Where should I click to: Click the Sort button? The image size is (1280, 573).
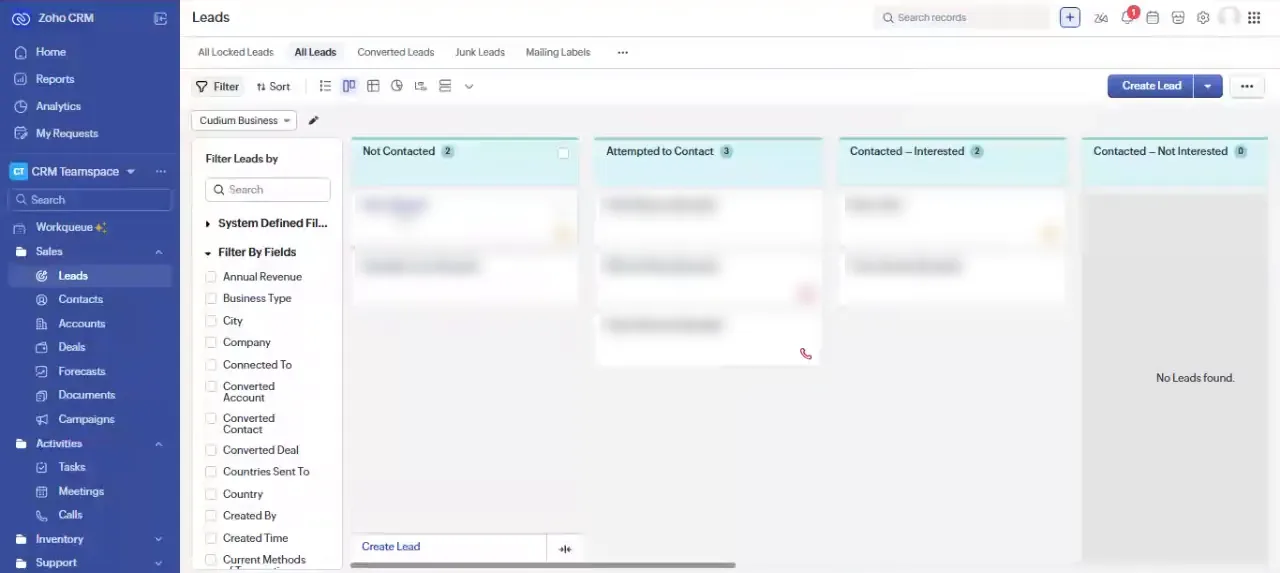pos(273,87)
